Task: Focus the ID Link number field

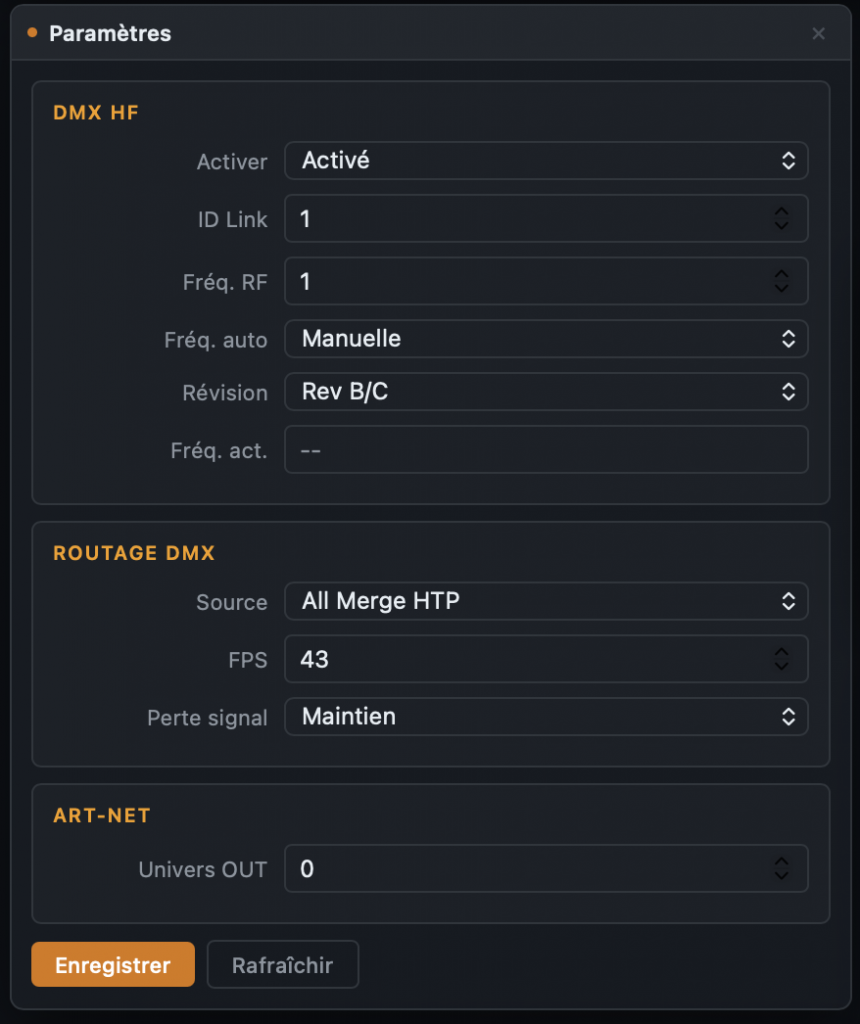Action: coord(529,219)
